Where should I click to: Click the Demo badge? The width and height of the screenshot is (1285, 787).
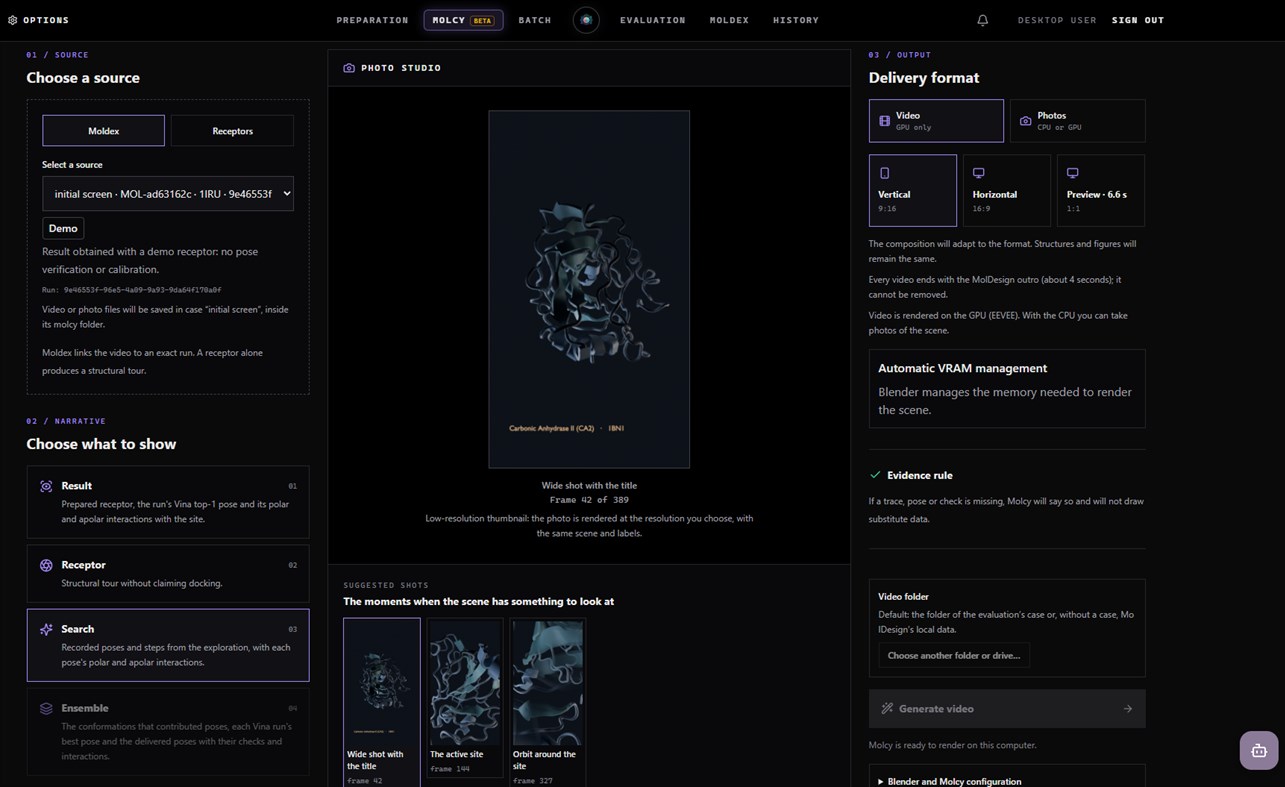[63, 228]
